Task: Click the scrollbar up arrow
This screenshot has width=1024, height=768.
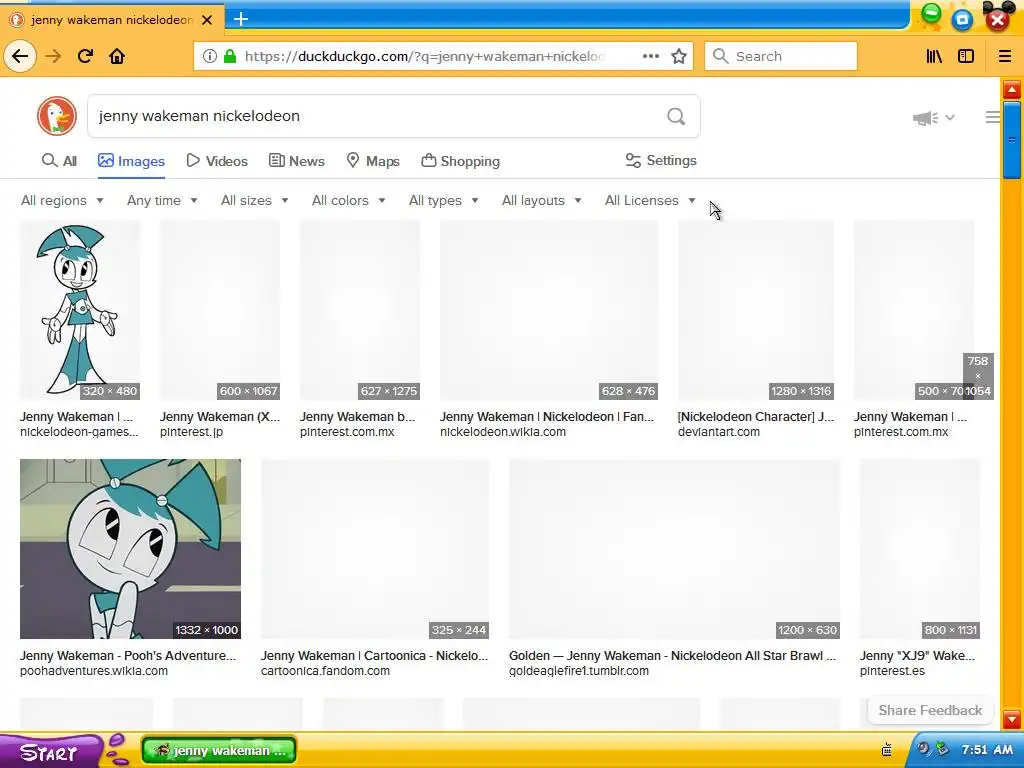Action: tap(1012, 89)
